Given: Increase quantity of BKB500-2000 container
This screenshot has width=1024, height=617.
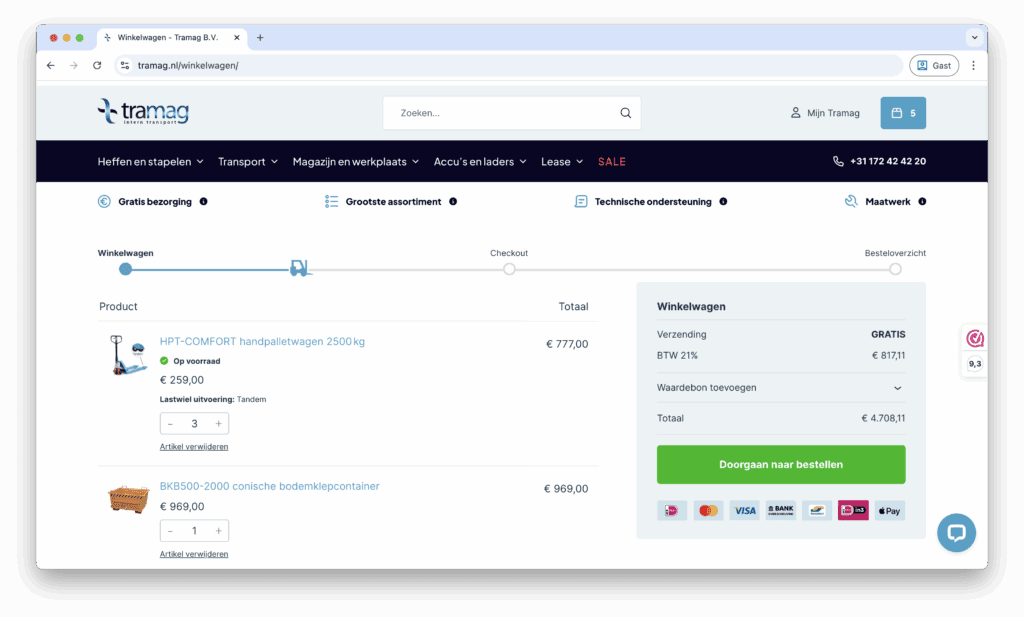Looking at the screenshot, I should (218, 531).
